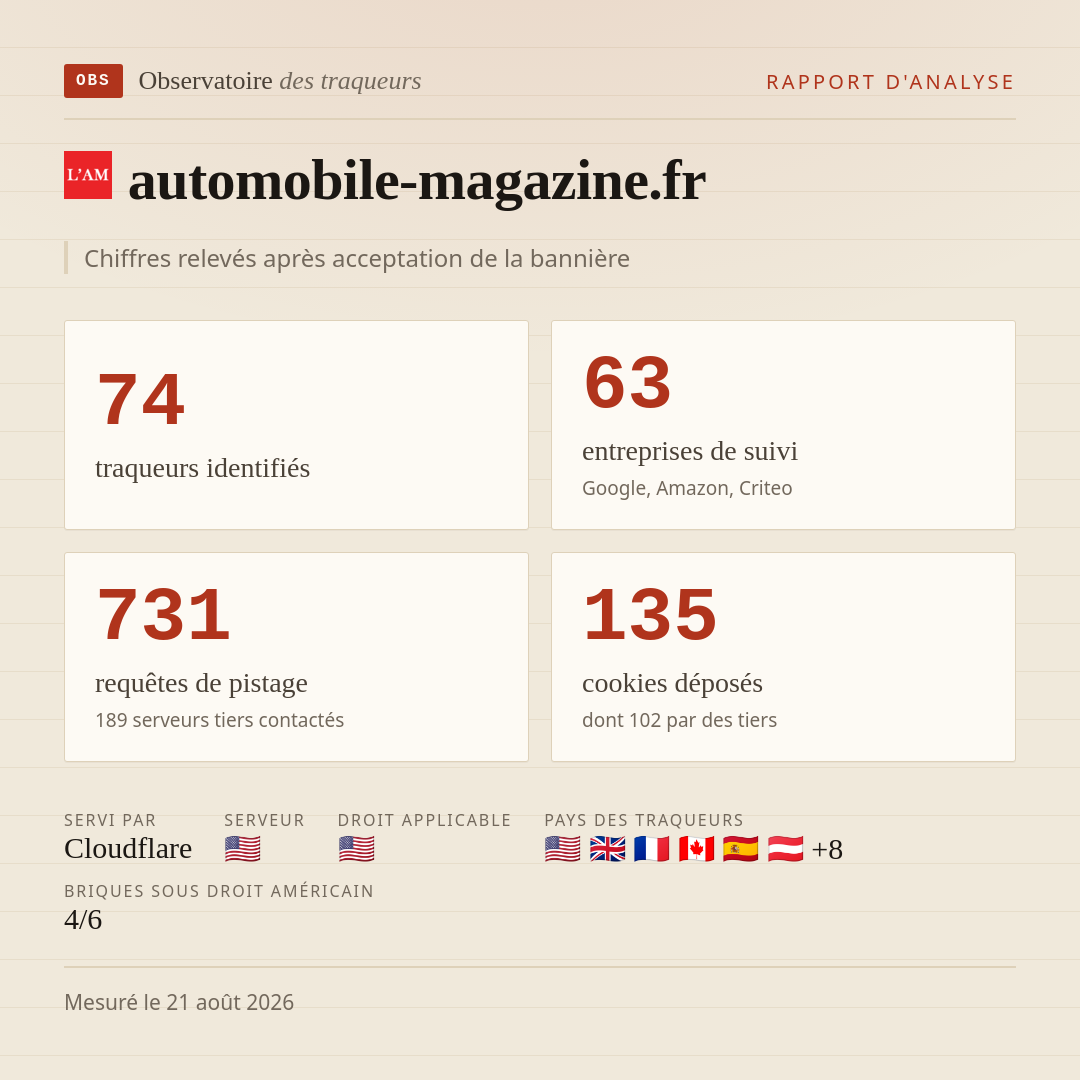Click the Canadian flag
The height and width of the screenshot is (1080, 1080).
[x=696, y=849]
